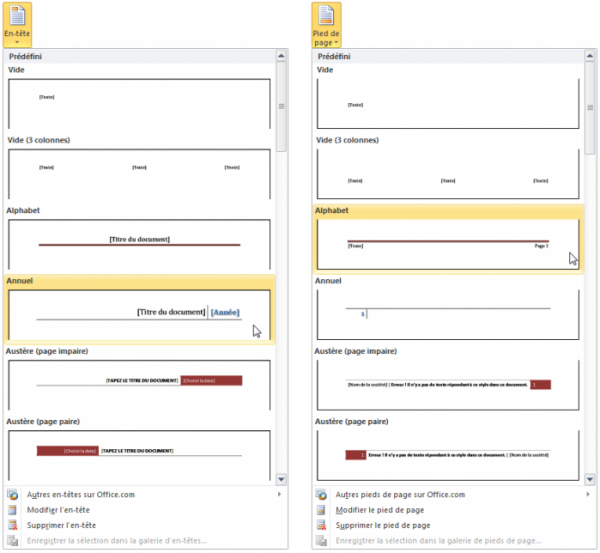Pick Austère (page impaire) footer template

click(x=448, y=385)
